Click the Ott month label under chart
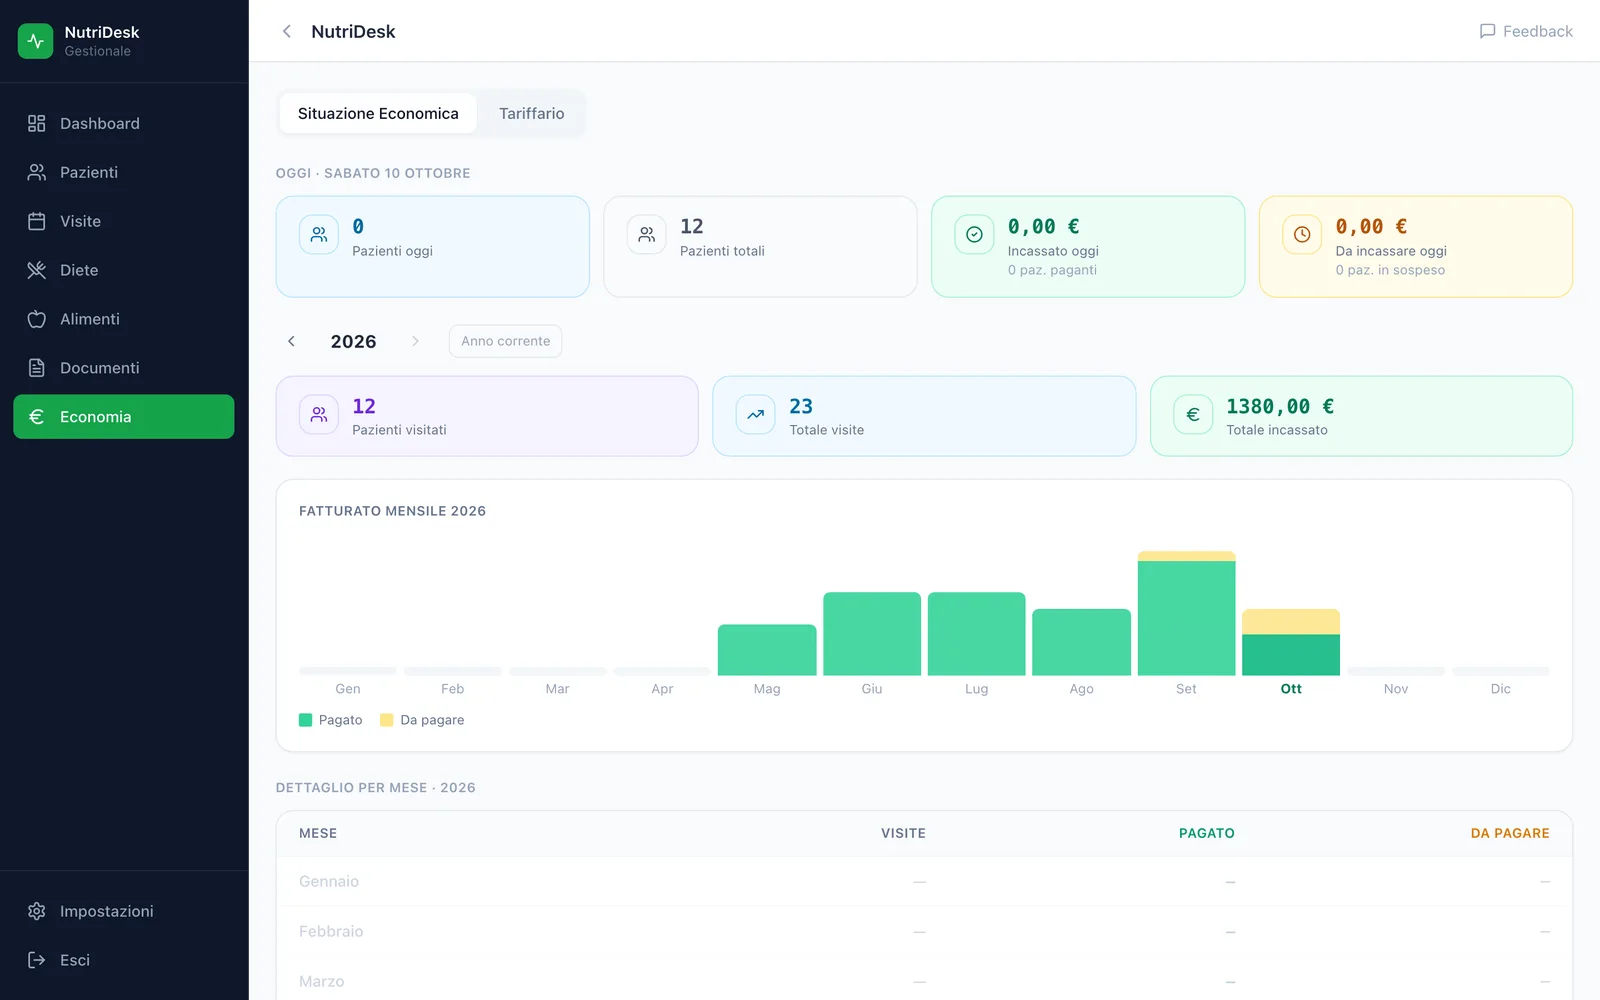Image resolution: width=1600 pixels, height=1000 pixels. click(x=1291, y=689)
